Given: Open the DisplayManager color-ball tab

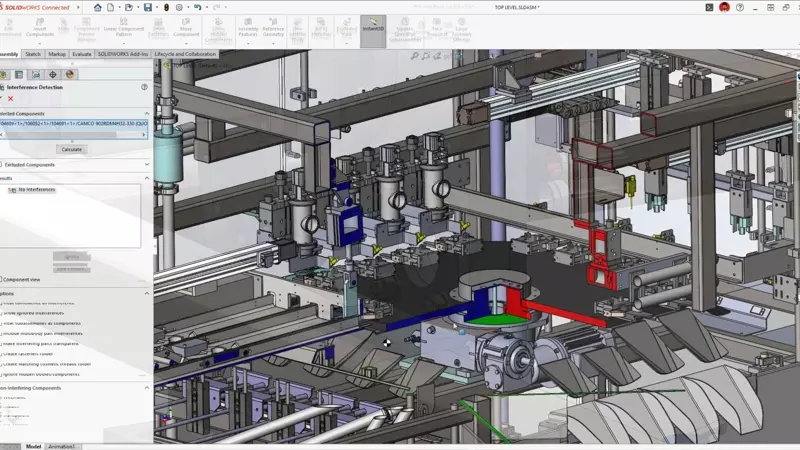Looking at the screenshot, I should [69, 74].
